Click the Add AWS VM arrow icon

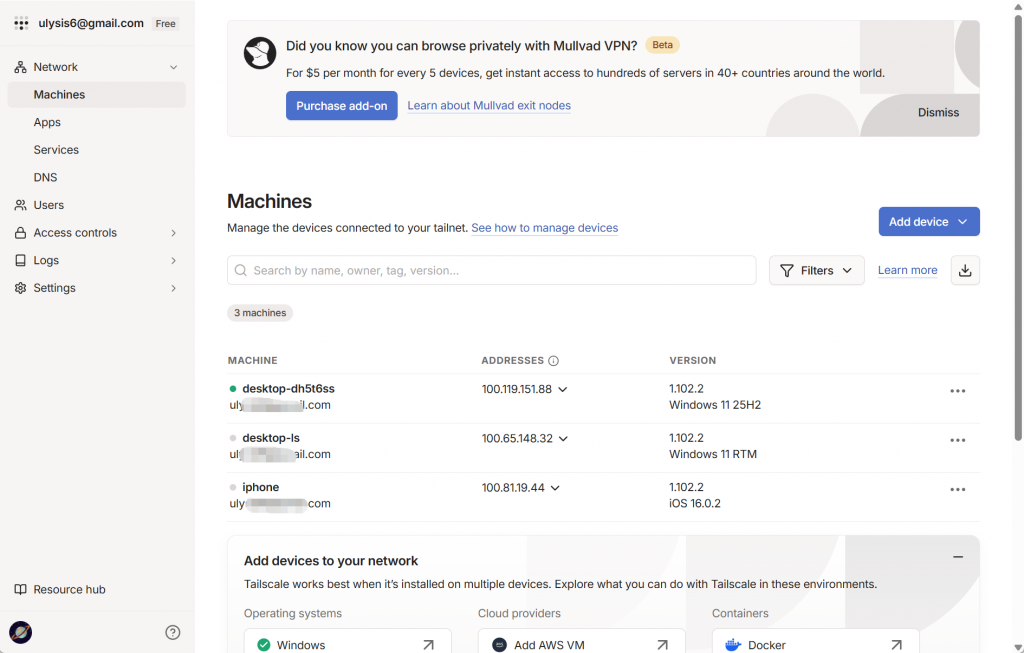[x=662, y=645]
